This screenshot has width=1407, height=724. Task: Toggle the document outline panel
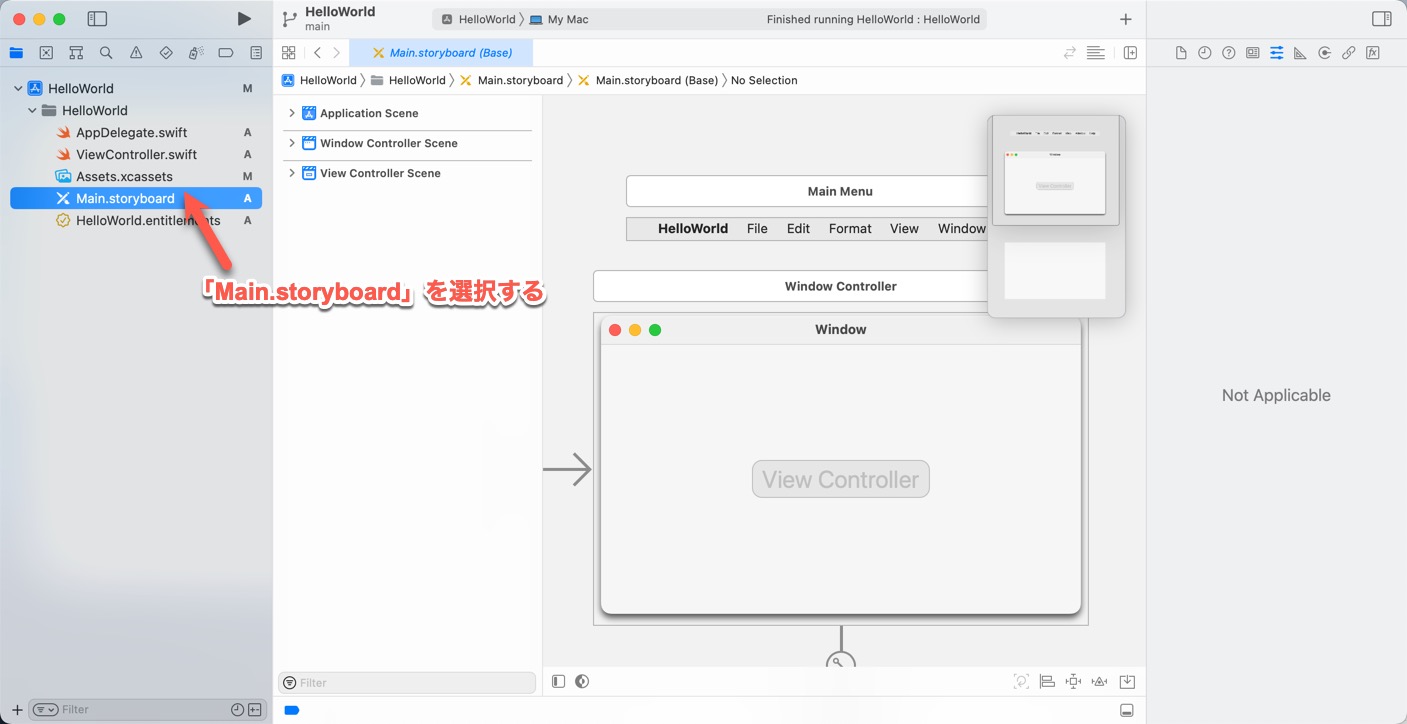click(x=558, y=681)
